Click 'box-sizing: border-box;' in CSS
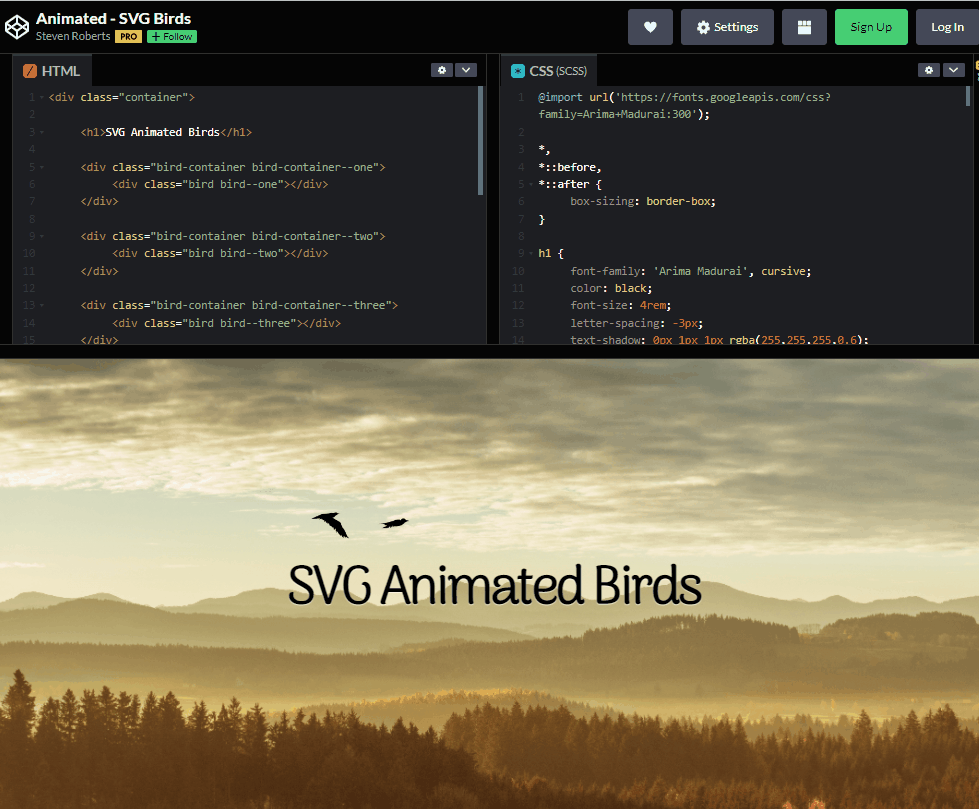 (x=643, y=202)
